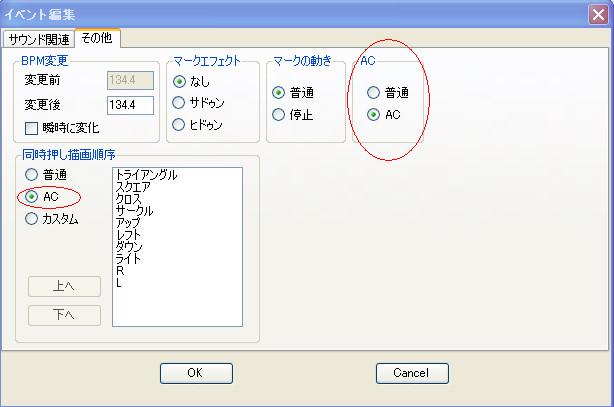This screenshot has height=407, width=614.
Task: Close the イベント編集 dialog window
Action: (x=598, y=13)
